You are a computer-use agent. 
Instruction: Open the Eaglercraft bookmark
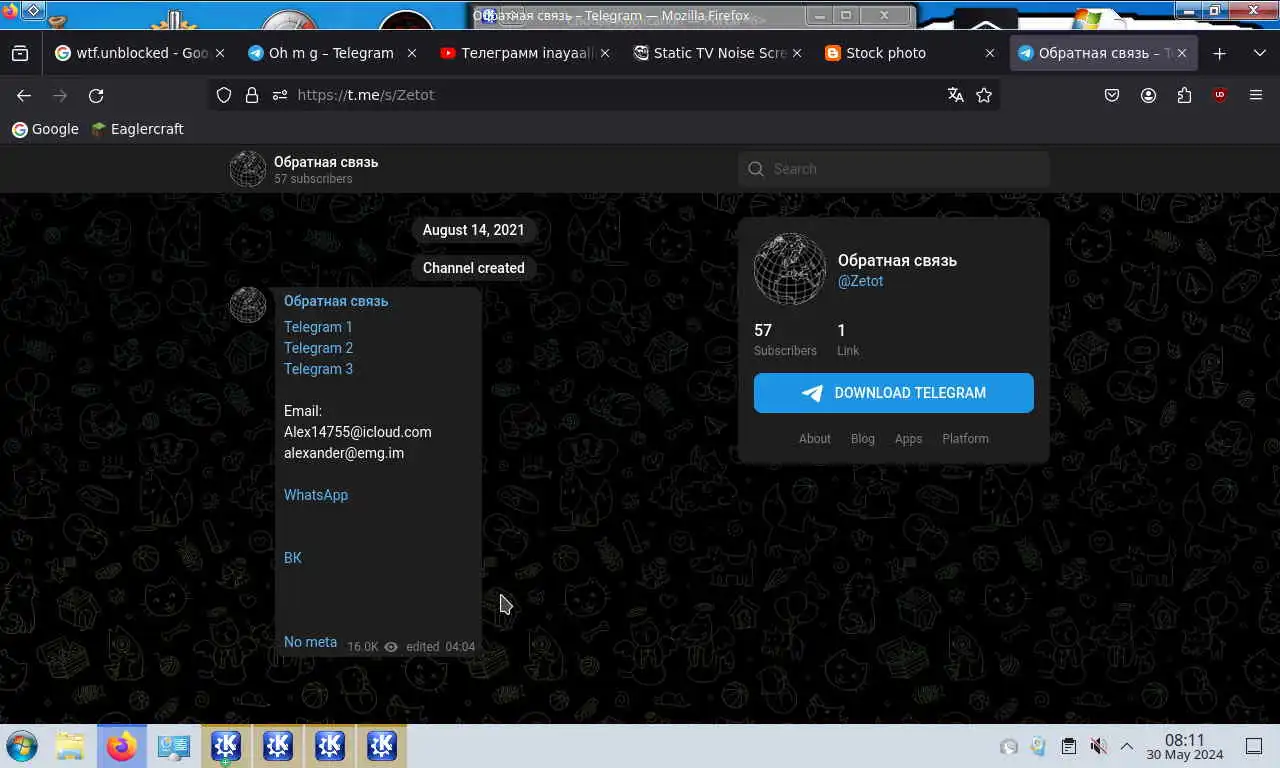click(x=137, y=129)
